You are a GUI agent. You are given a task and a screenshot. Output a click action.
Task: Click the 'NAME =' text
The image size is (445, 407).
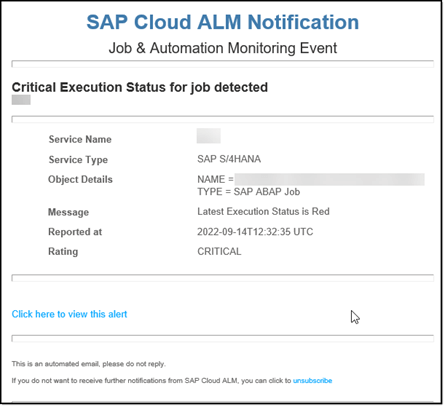[x=215, y=179]
